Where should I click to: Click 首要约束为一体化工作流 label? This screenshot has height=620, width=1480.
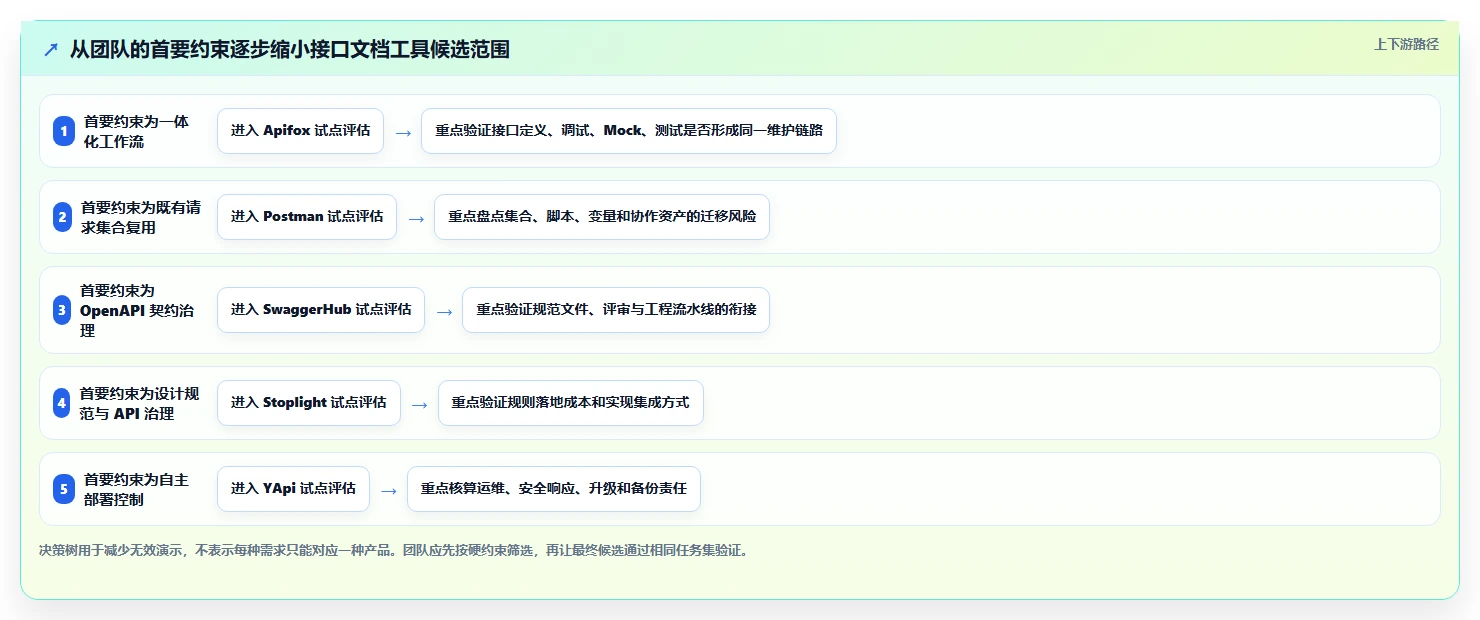[x=136, y=131]
